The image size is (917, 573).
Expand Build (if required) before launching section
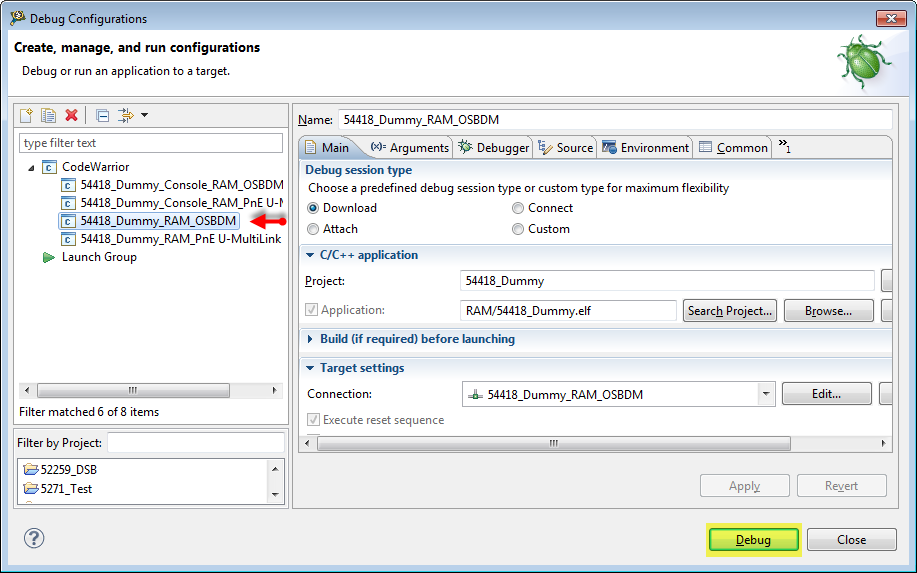[x=310, y=339]
